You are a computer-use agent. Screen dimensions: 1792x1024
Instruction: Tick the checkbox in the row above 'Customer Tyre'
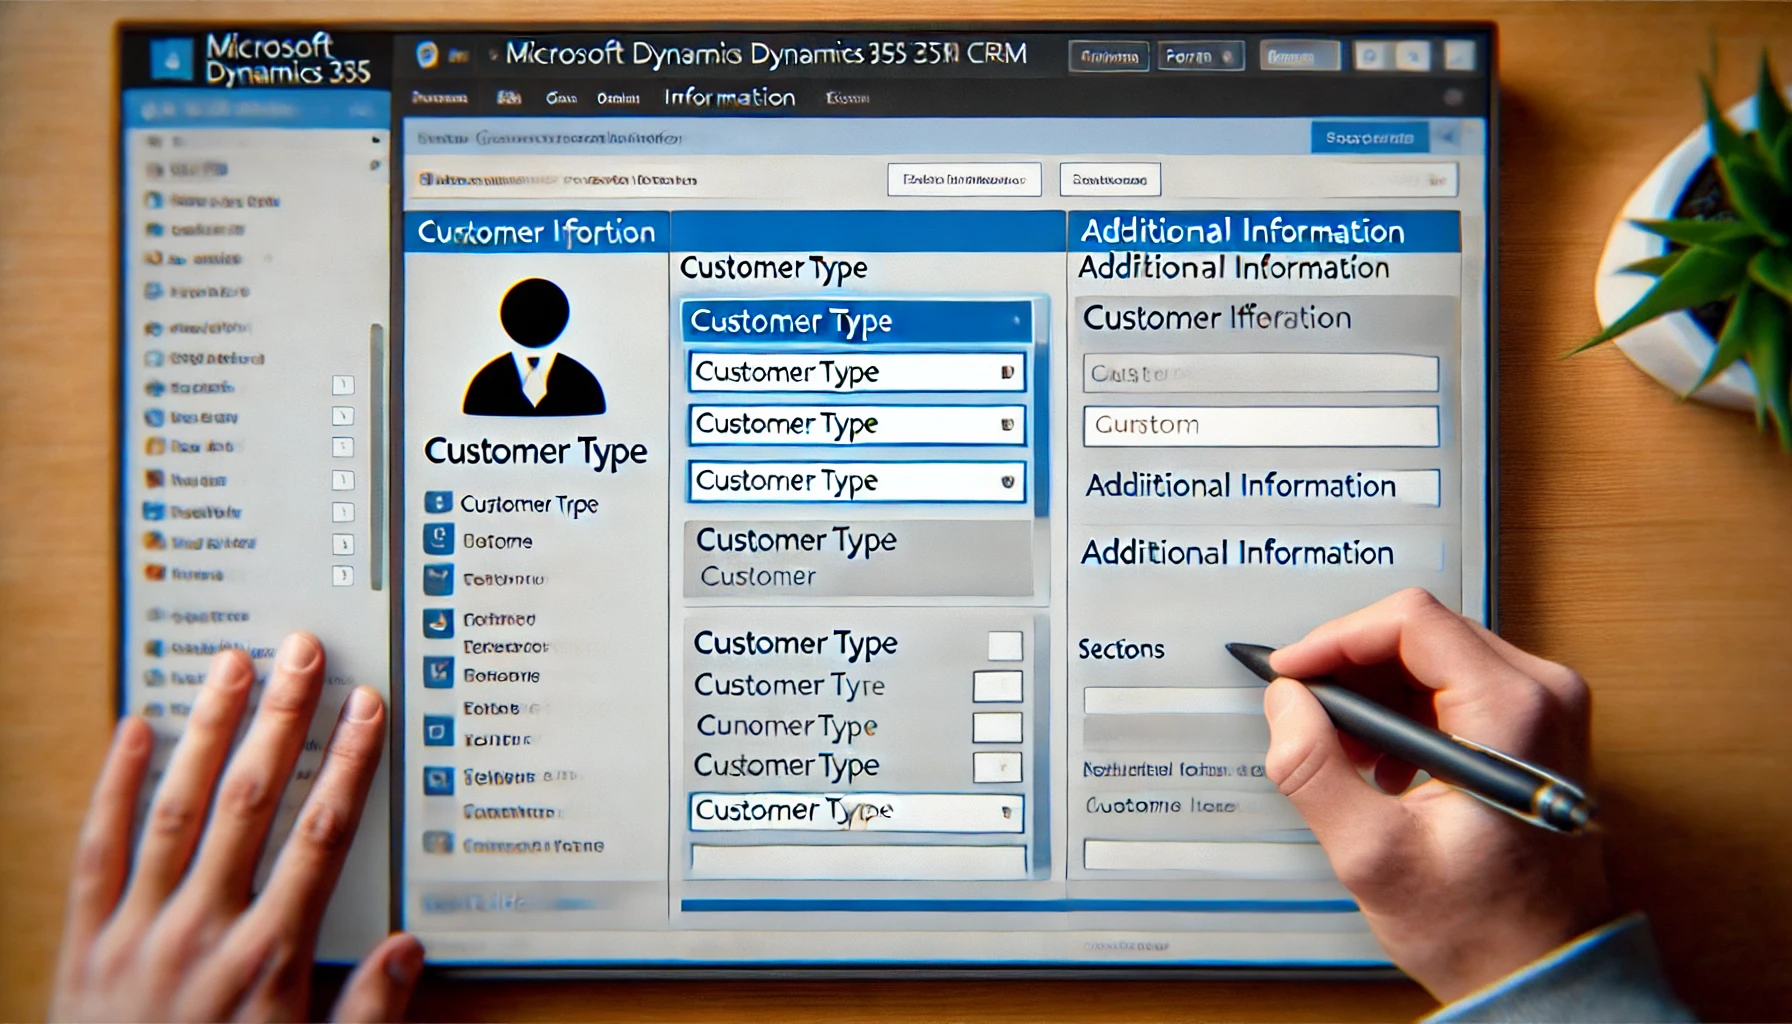(1005, 646)
